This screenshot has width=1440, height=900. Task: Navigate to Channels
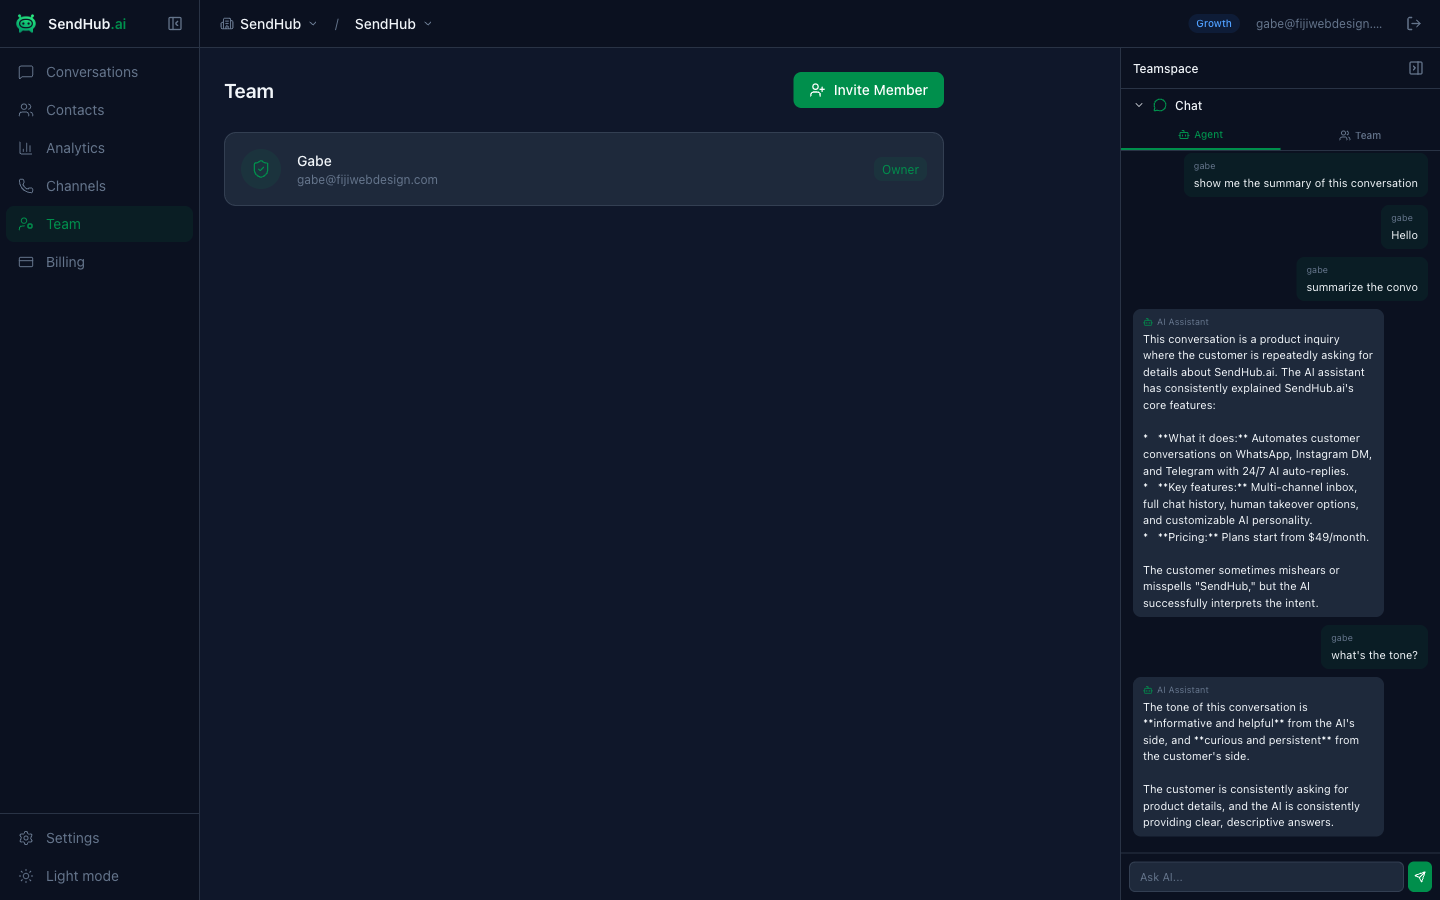pos(100,186)
